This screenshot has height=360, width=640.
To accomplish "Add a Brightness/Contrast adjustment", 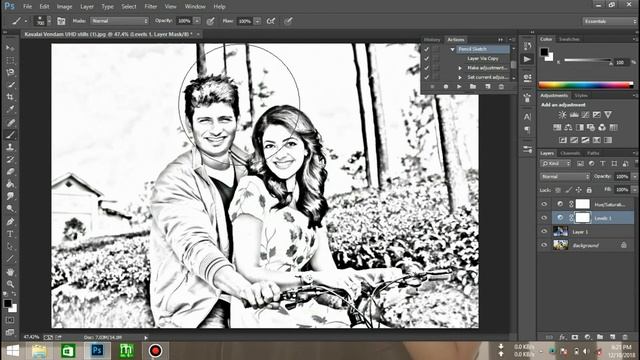I will 562,115.
